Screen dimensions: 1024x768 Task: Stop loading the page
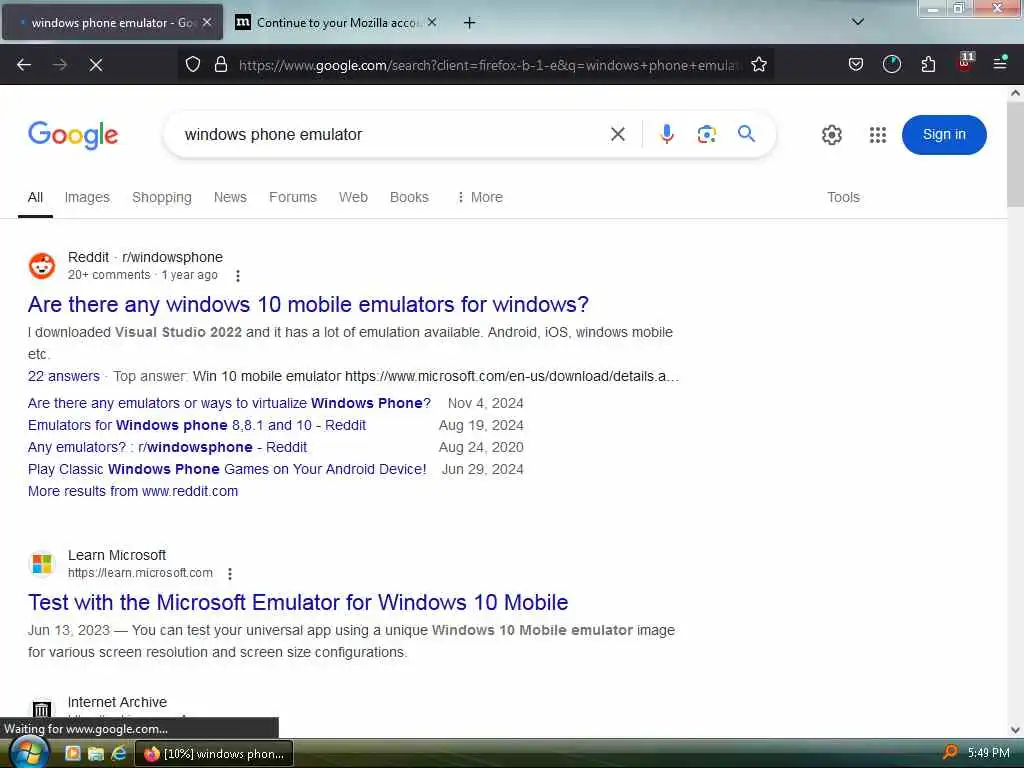click(x=95, y=65)
